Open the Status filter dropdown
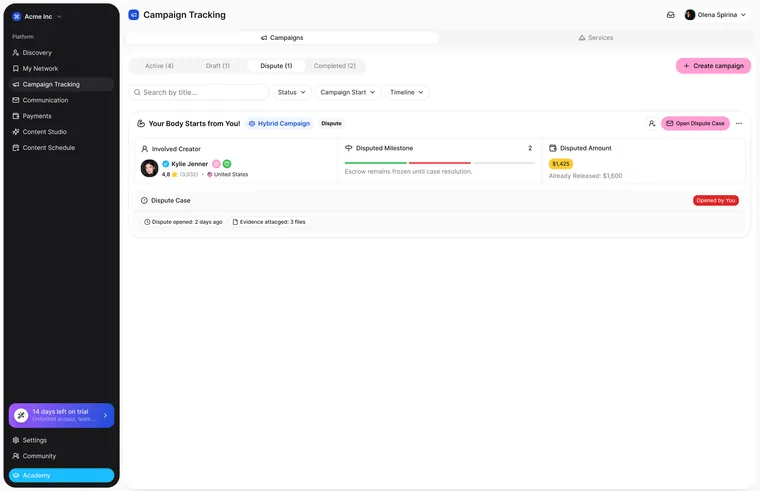Viewport: 760px width, 491px height. click(291, 92)
